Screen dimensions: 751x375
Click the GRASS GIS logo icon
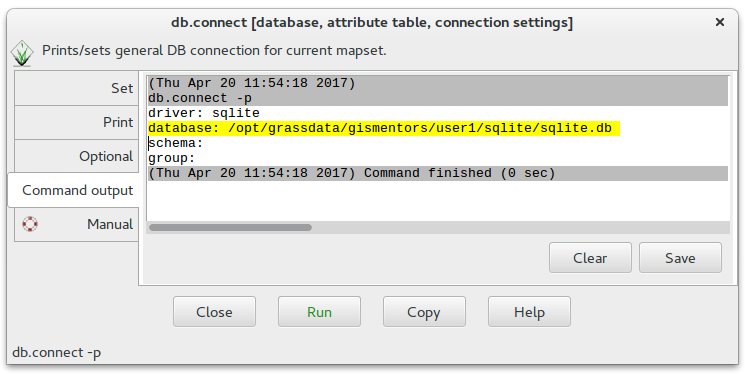(x=22, y=53)
